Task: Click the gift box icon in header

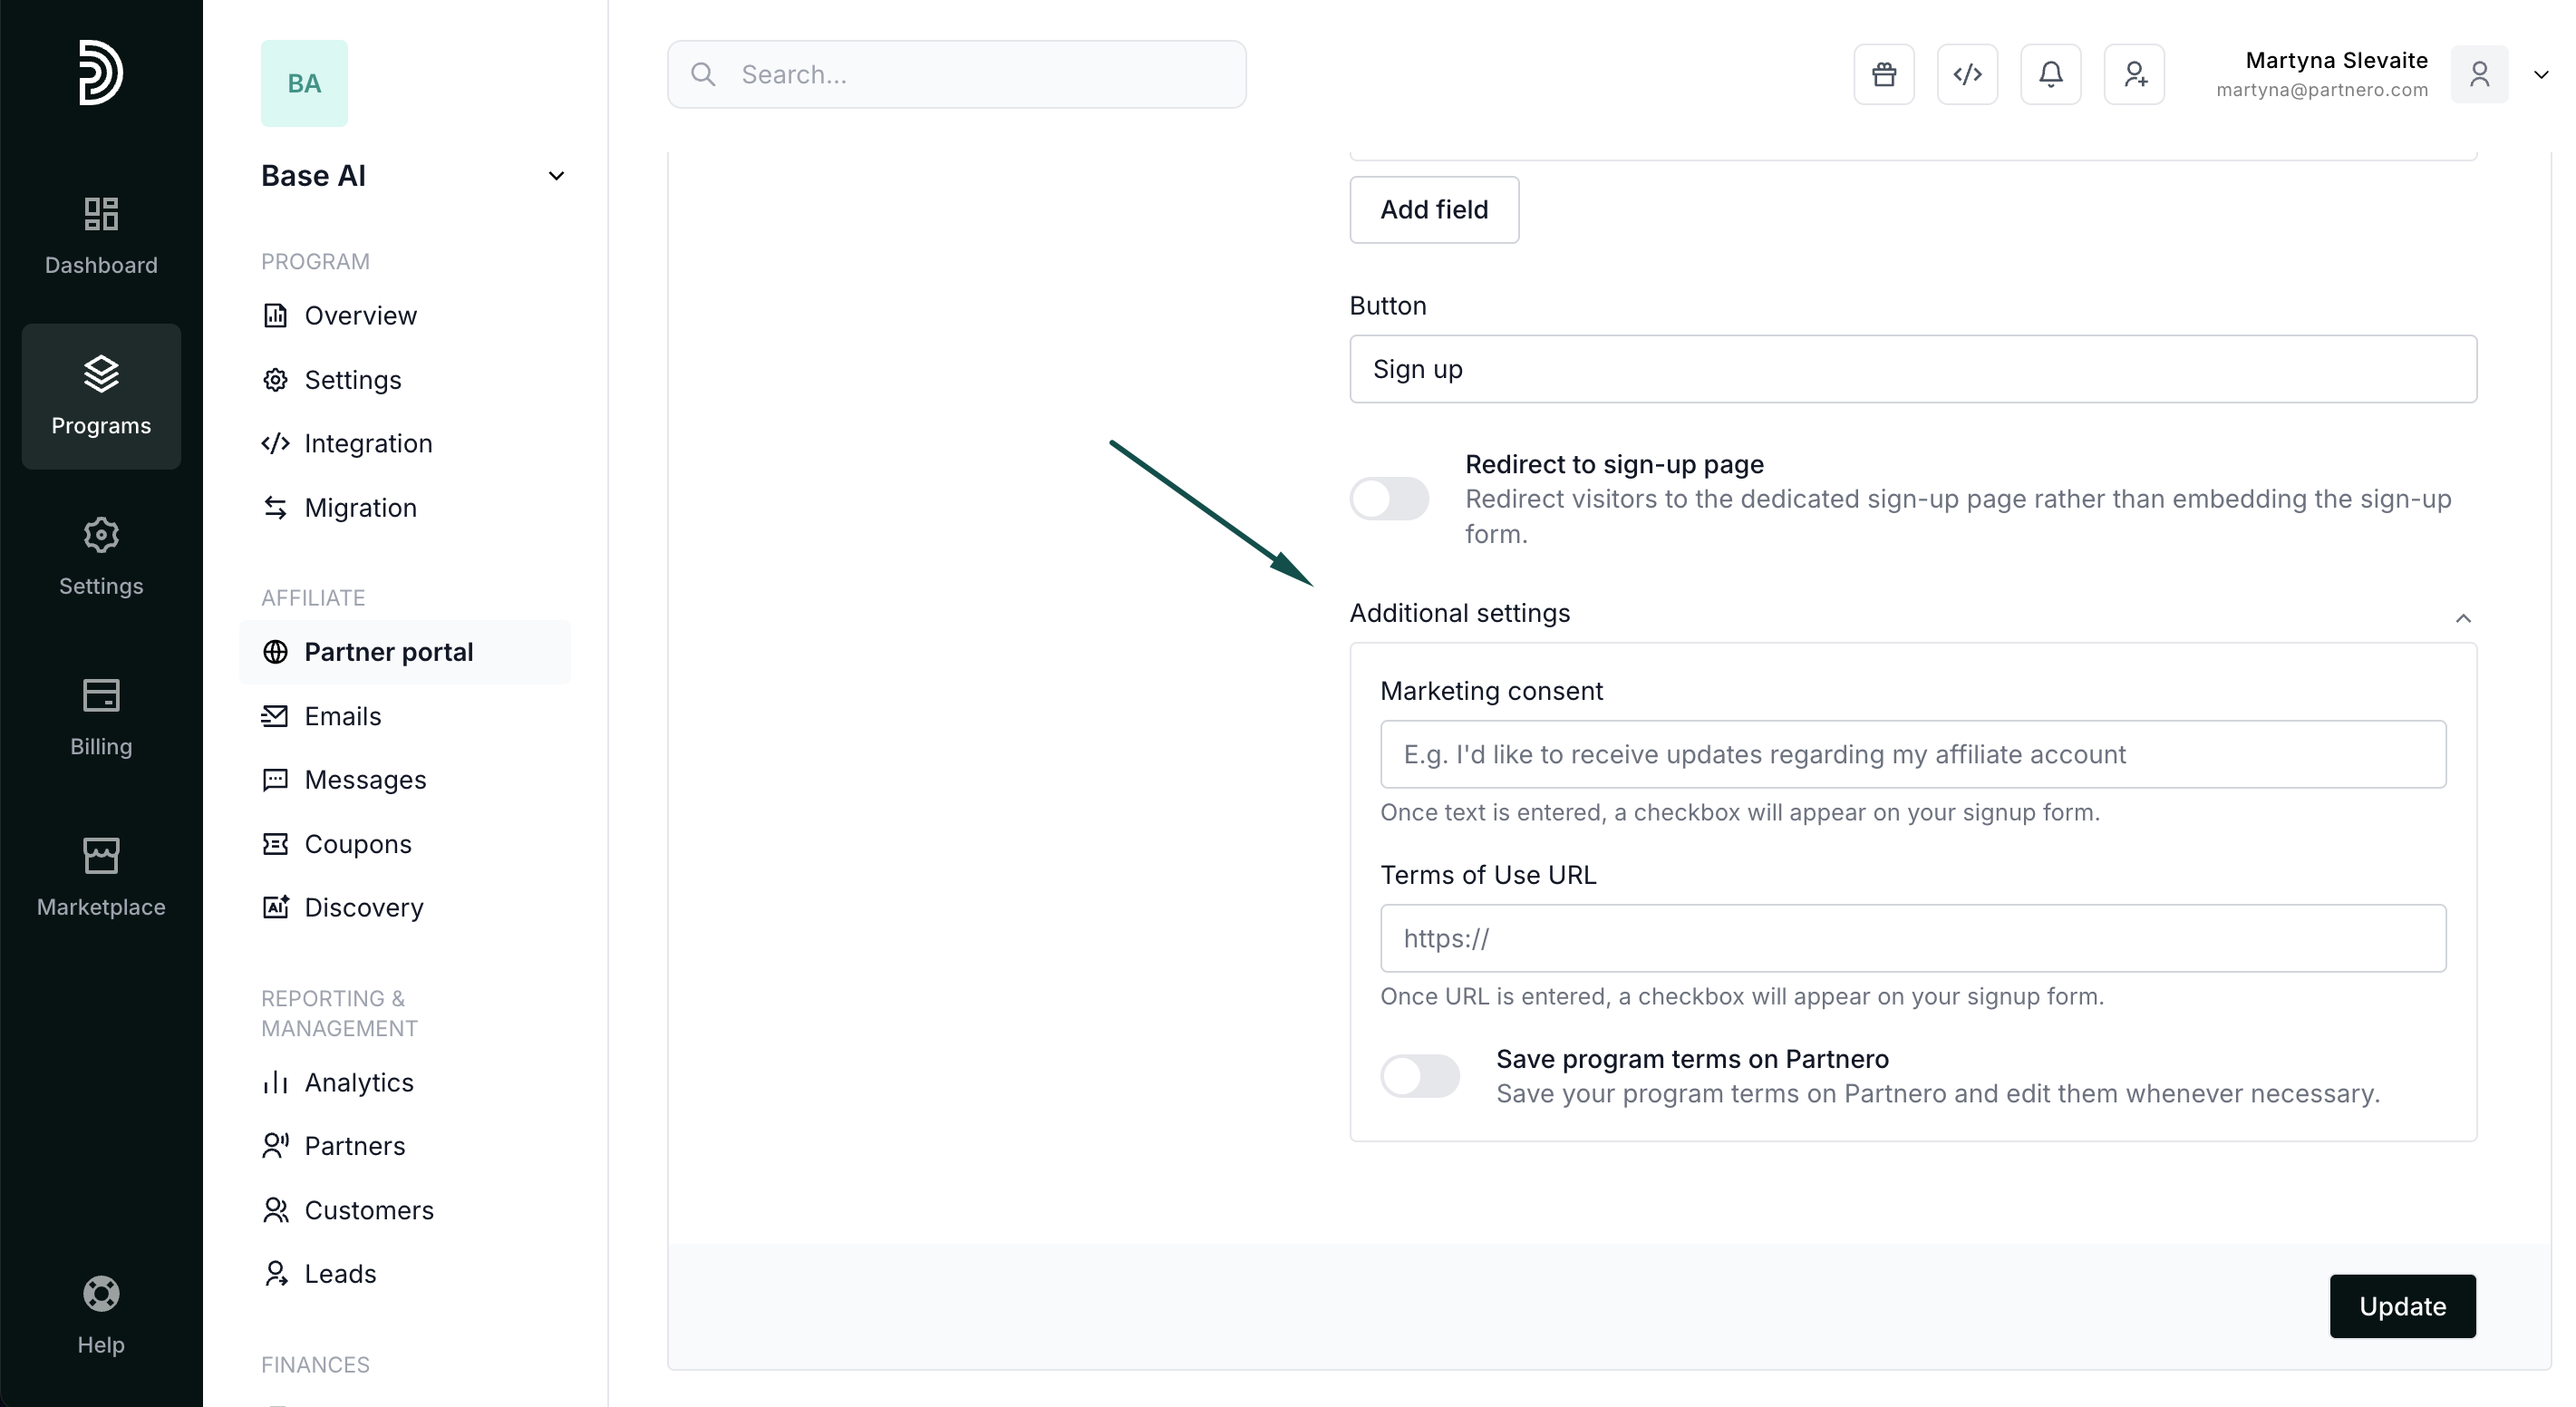Action: [x=1884, y=75]
